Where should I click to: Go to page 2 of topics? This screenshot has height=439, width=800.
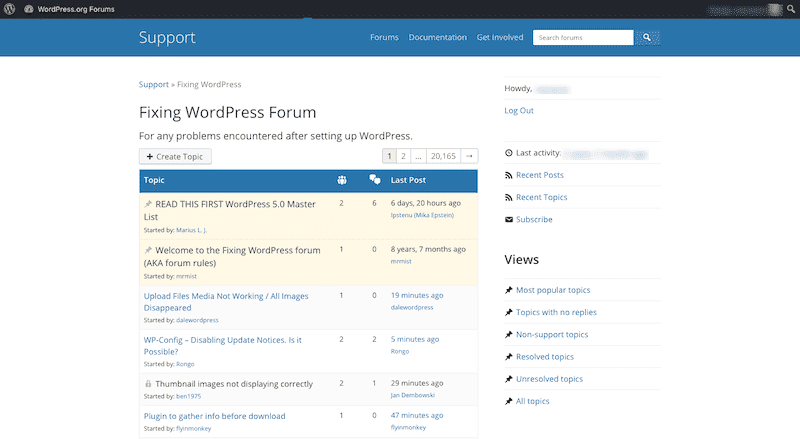click(x=403, y=156)
